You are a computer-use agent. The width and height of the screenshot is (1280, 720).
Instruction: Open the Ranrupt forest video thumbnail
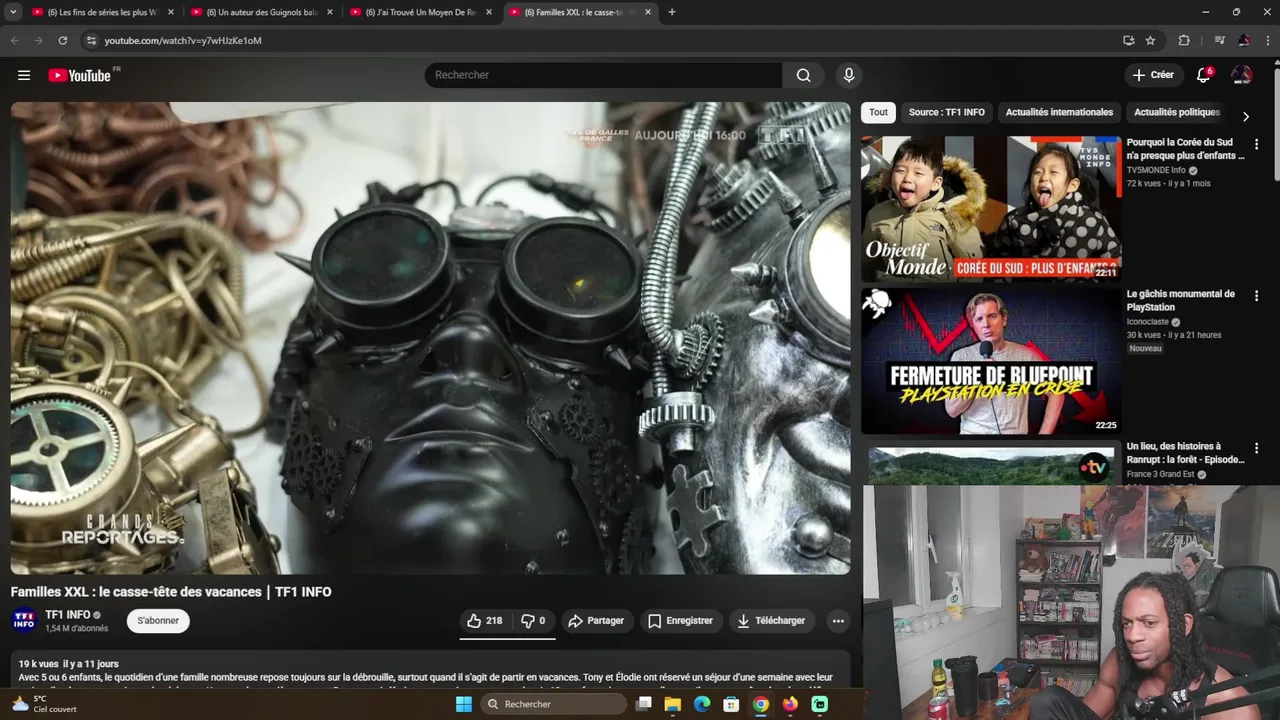(x=991, y=463)
